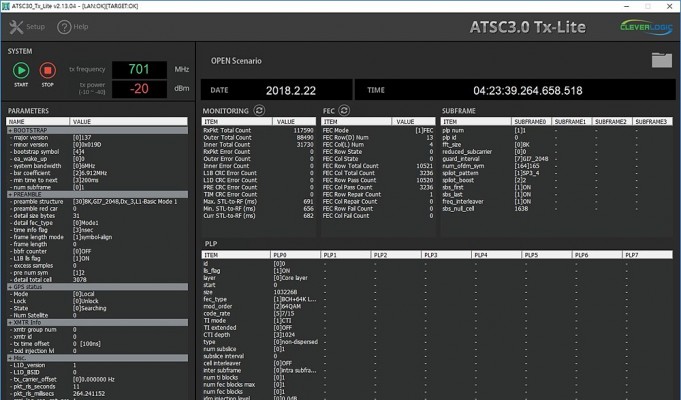The image size is (681, 400).
Task: Select the subframe 'freq_interleaver' row
Action: 557,202
